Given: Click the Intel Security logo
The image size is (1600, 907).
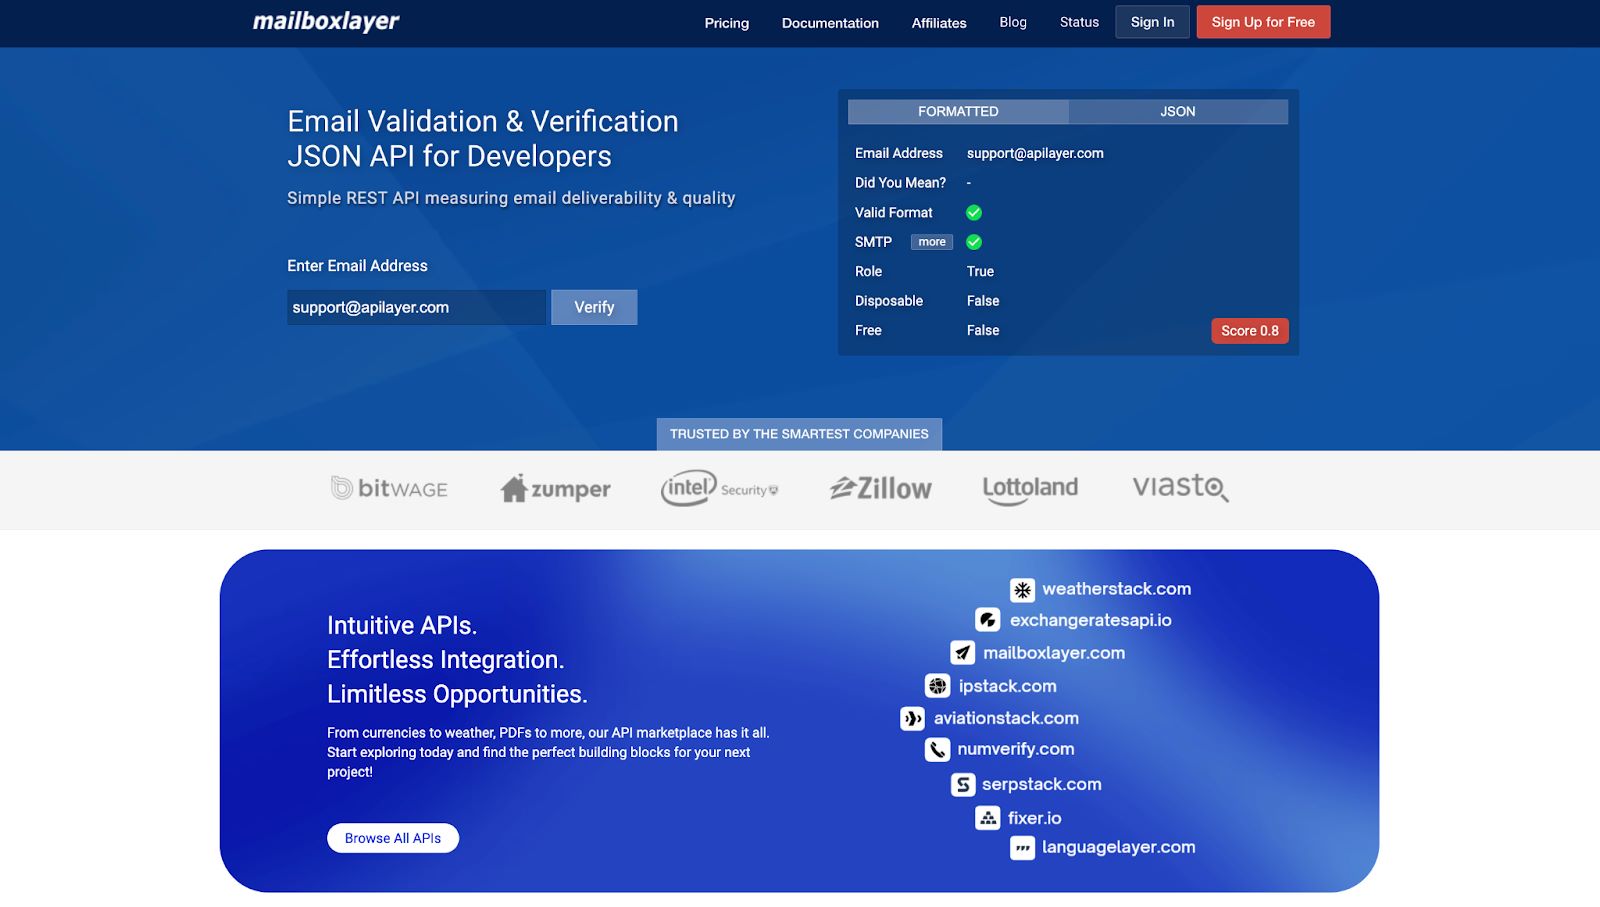Looking at the screenshot, I should [x=719, y=488].
